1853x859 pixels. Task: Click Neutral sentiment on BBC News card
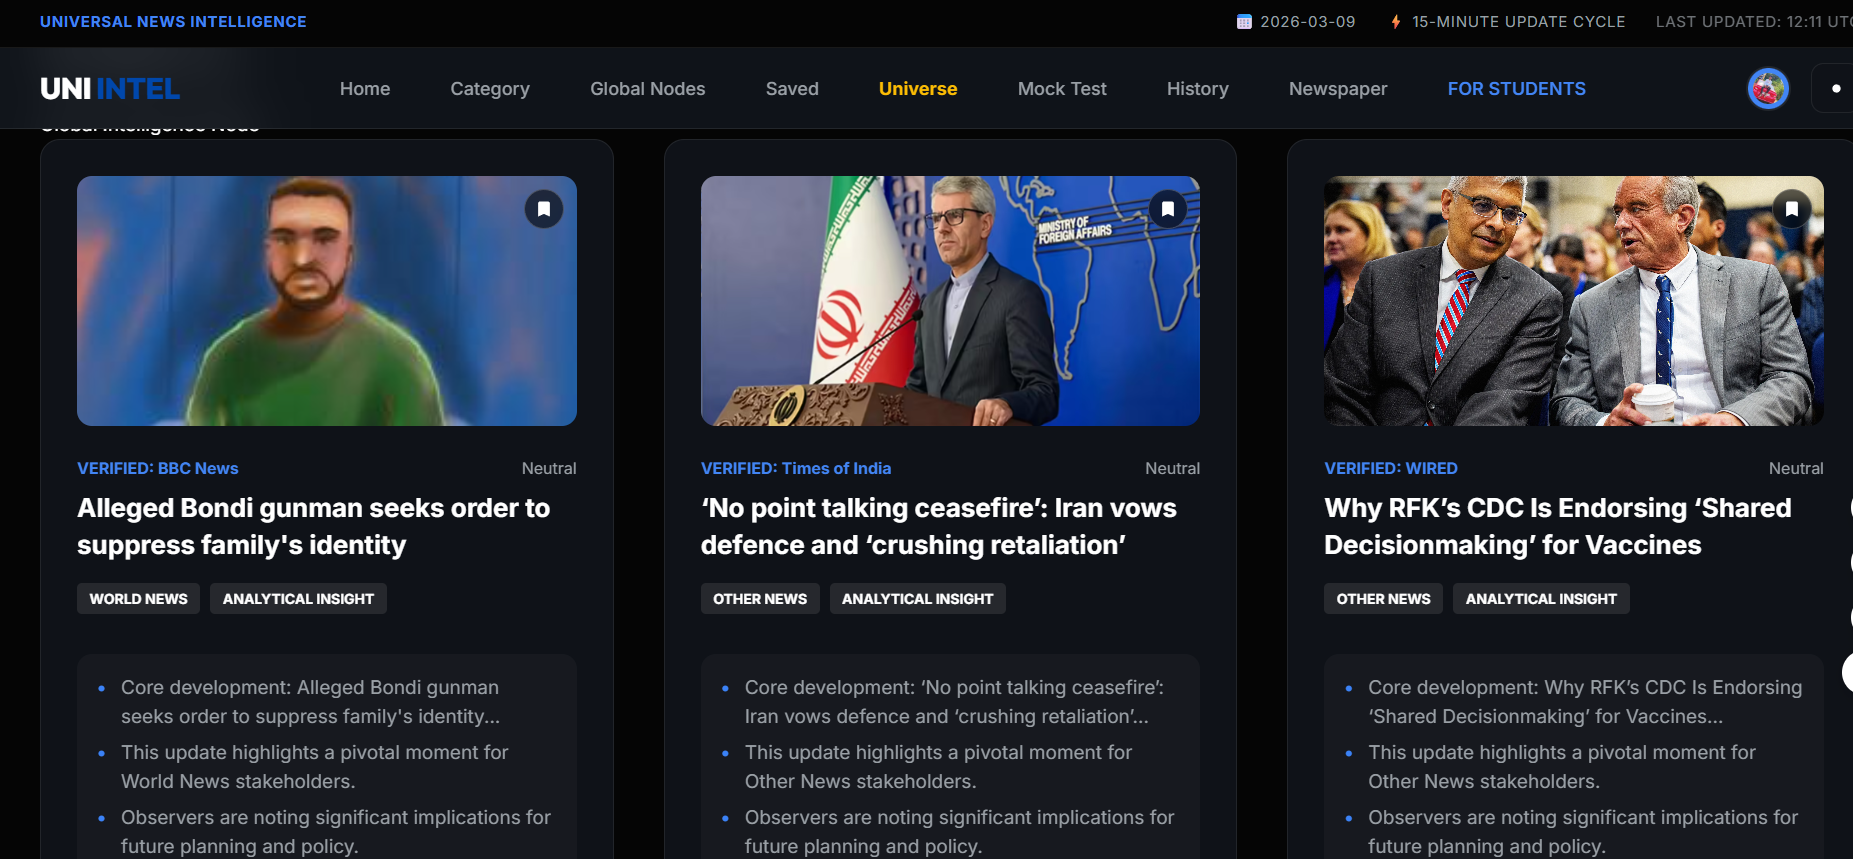pyautogui.click(x=549, y=468)
